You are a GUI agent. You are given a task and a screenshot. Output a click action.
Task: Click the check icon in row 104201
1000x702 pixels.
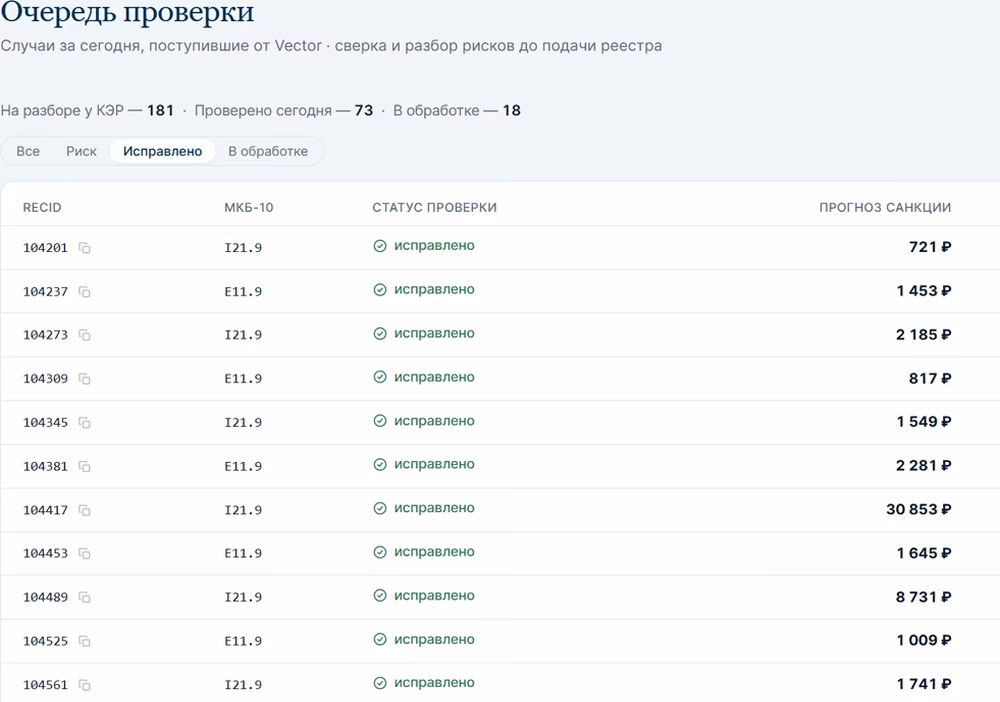(x=380, y=246)
